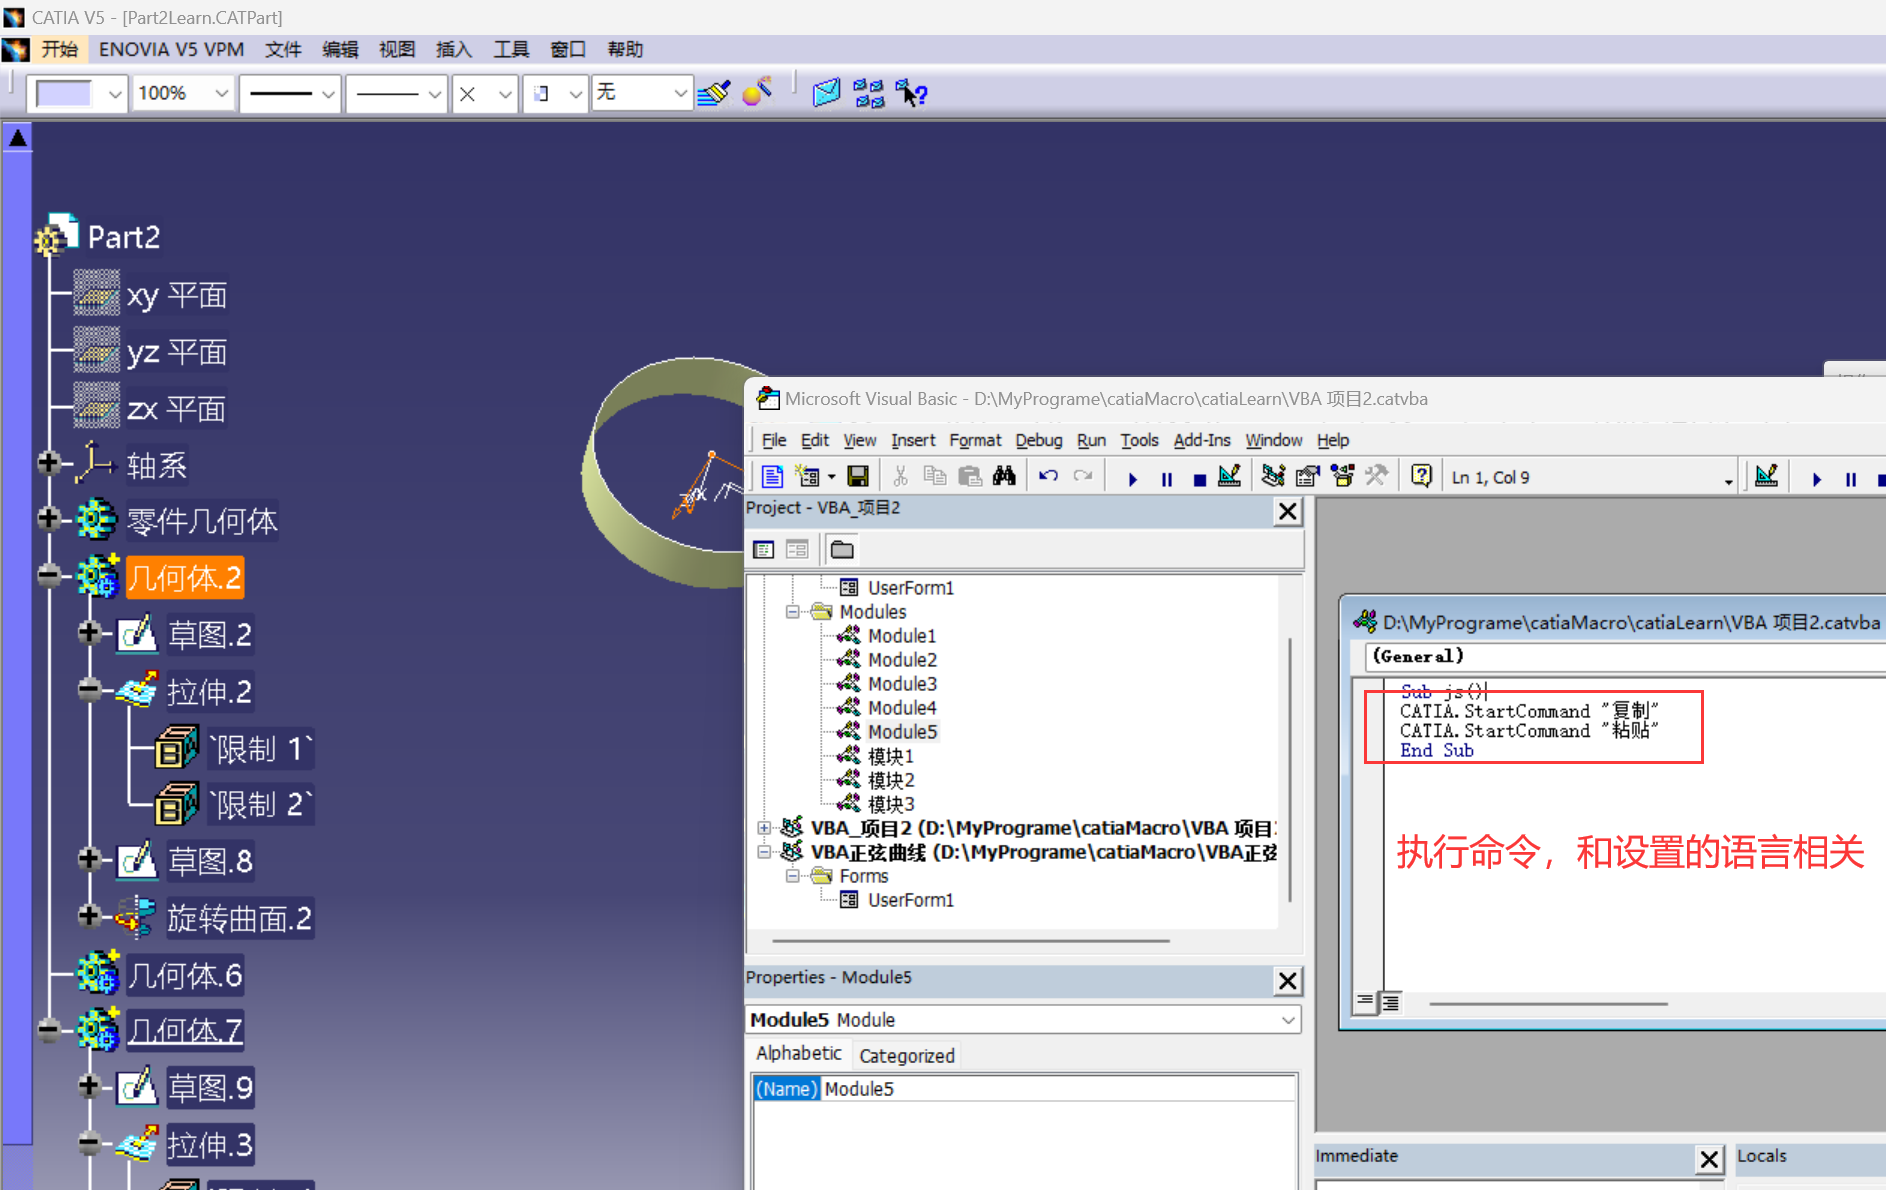
Task: Open Find with the binoculars icon
Action: 1004,477
